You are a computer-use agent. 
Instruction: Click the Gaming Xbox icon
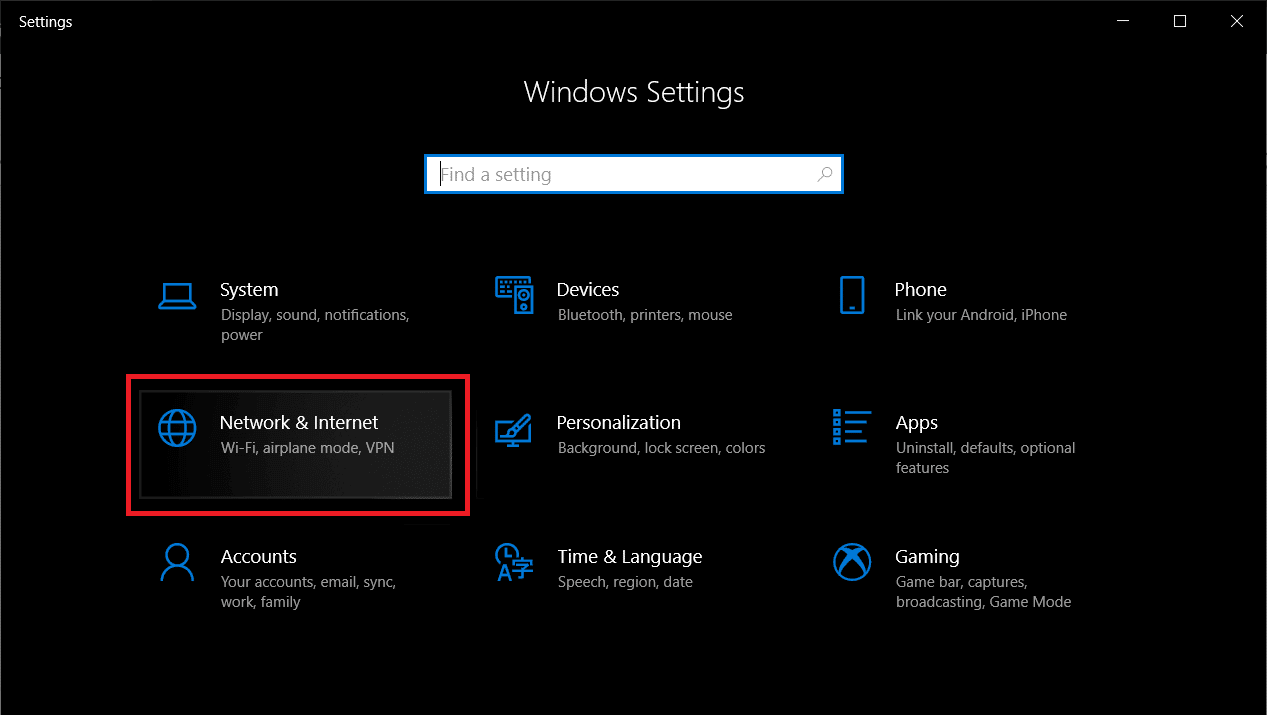coord(852,563)
